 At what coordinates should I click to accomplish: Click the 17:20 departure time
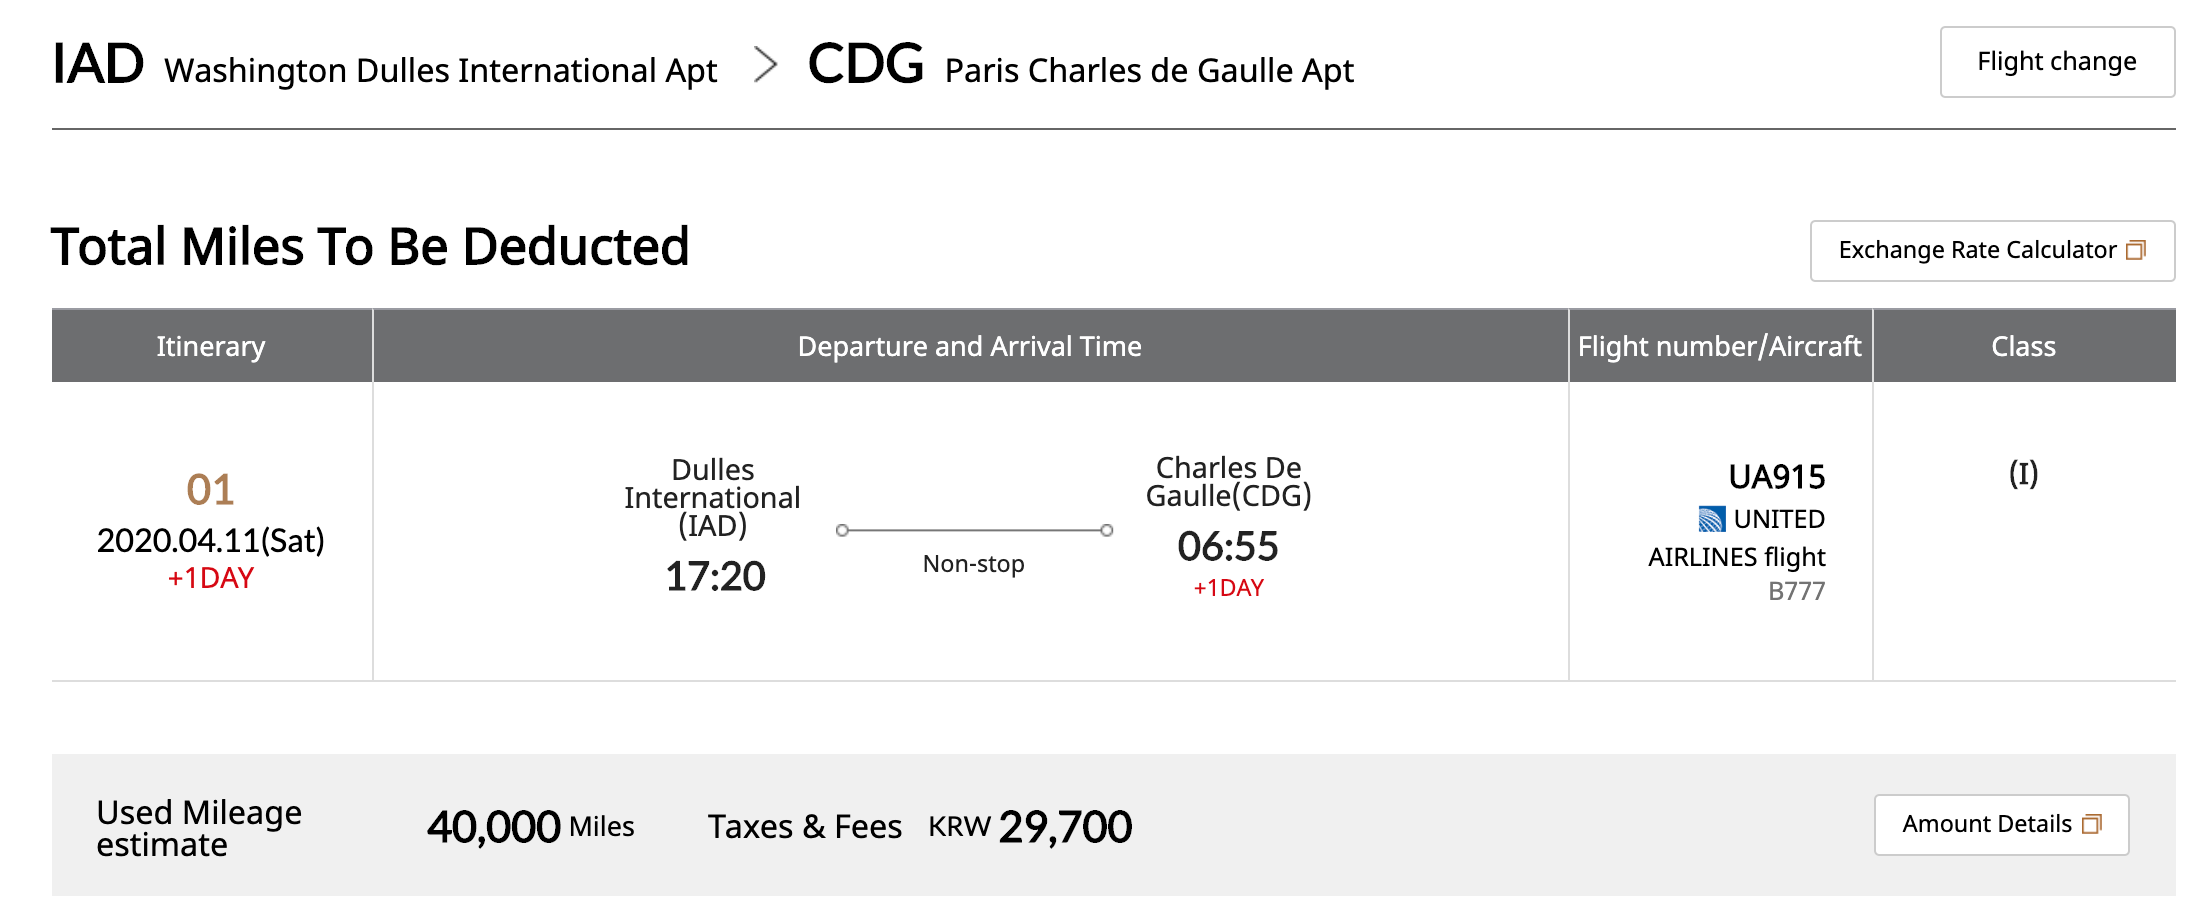[715, 576]
